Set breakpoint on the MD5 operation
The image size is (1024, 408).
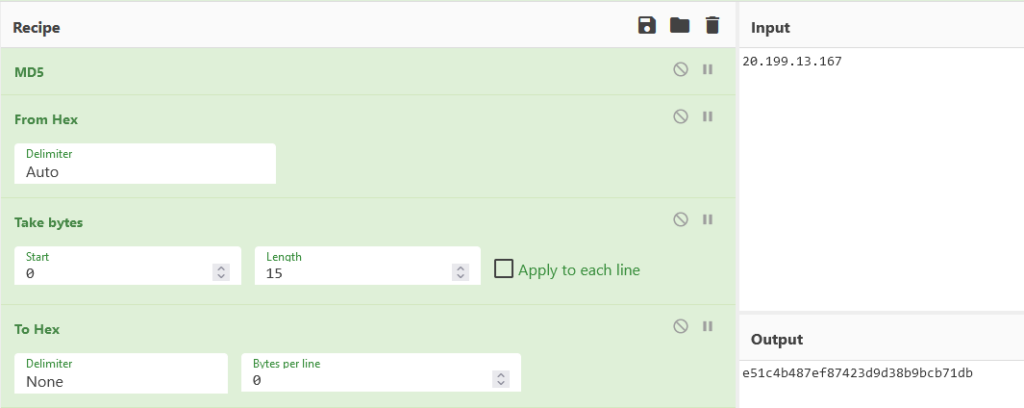[x=708, y=70]
